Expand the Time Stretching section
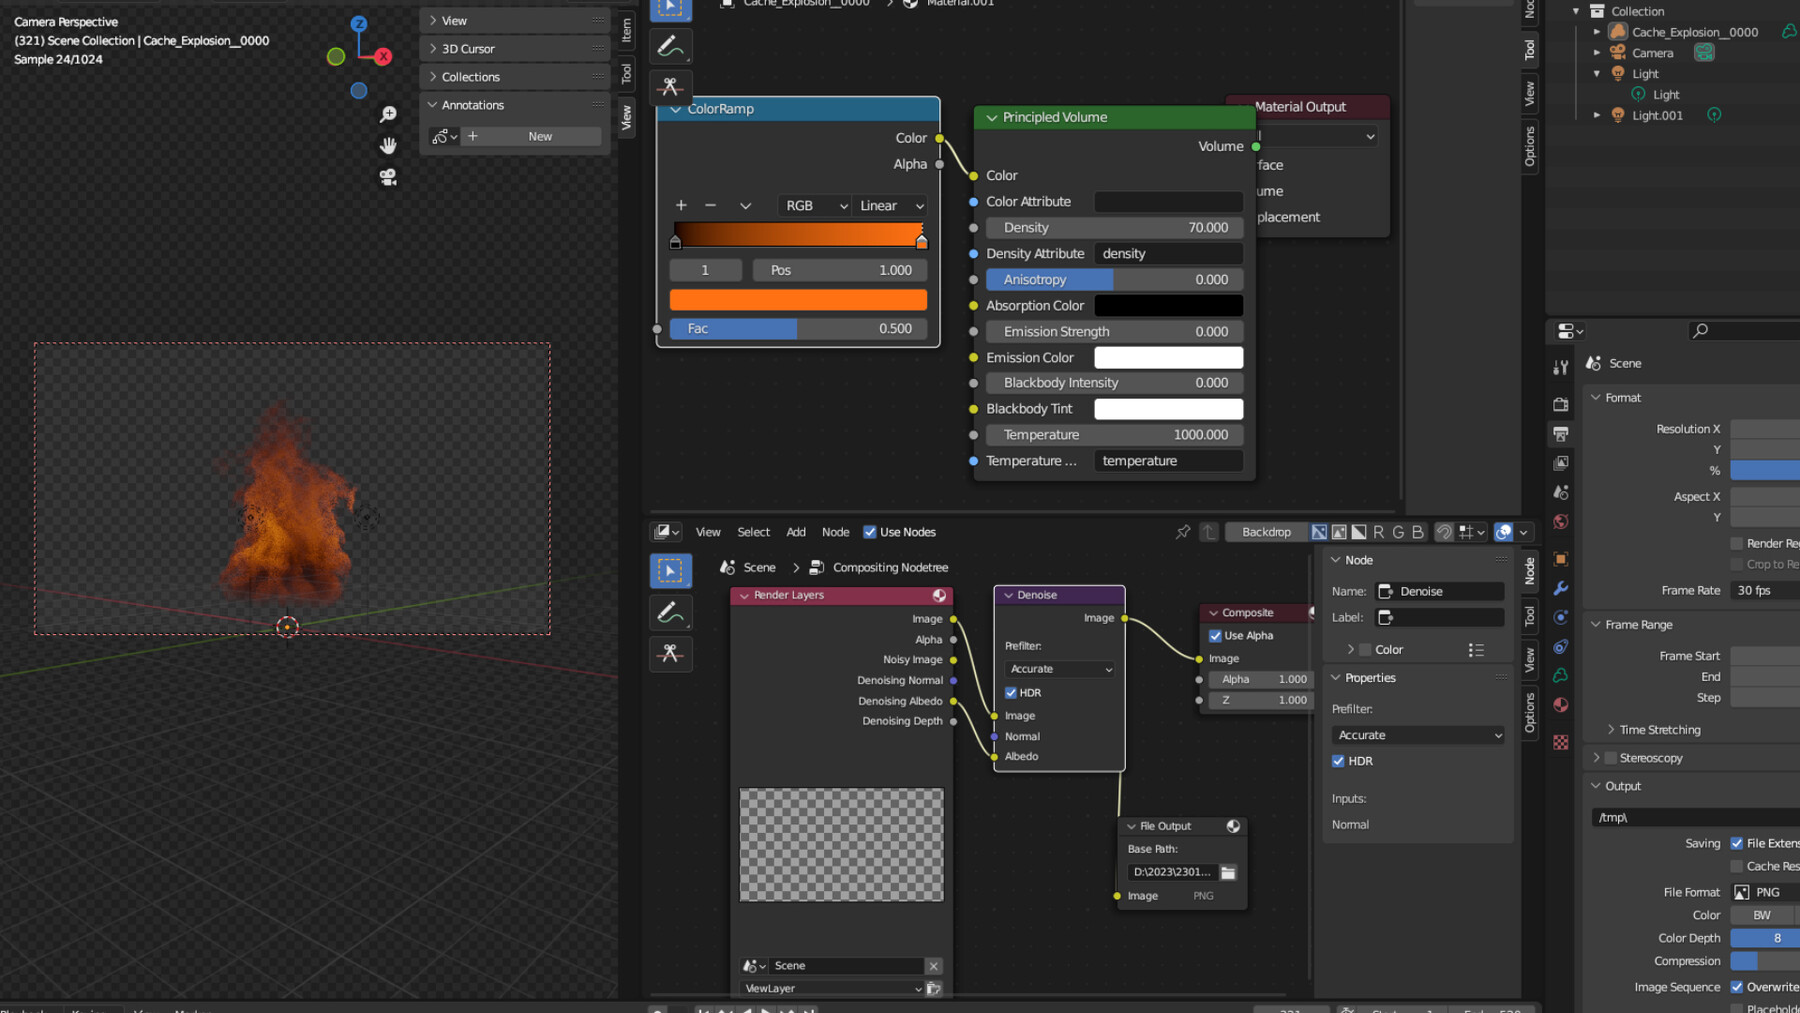This screenshot has width=1800, height=1013. [x=1659, y=730]
